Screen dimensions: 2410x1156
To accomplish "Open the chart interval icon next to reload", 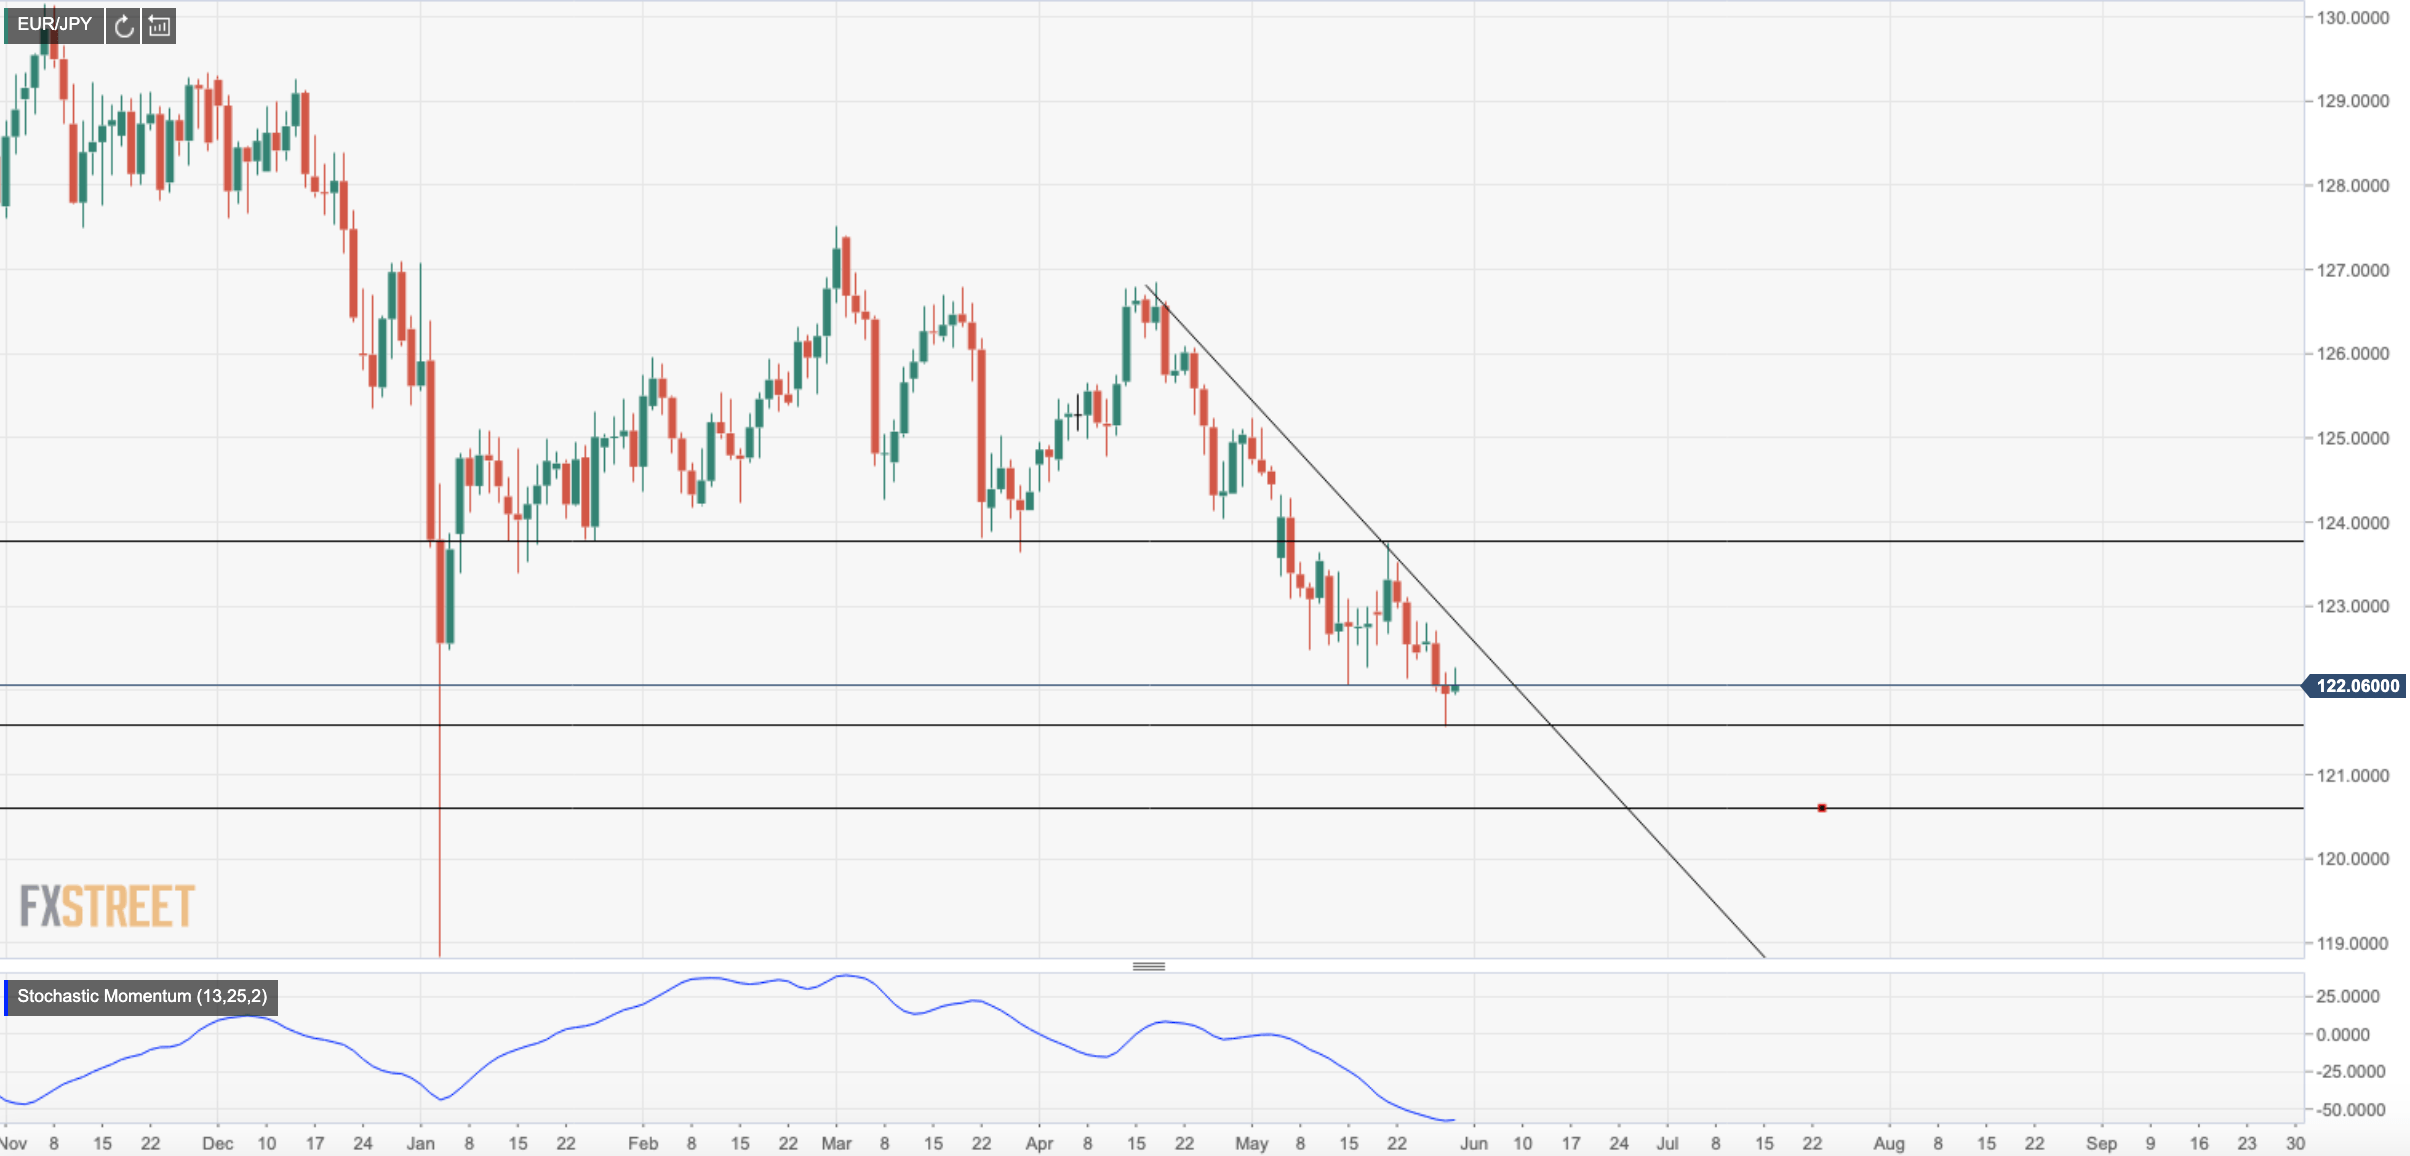I will click(159, 26).
